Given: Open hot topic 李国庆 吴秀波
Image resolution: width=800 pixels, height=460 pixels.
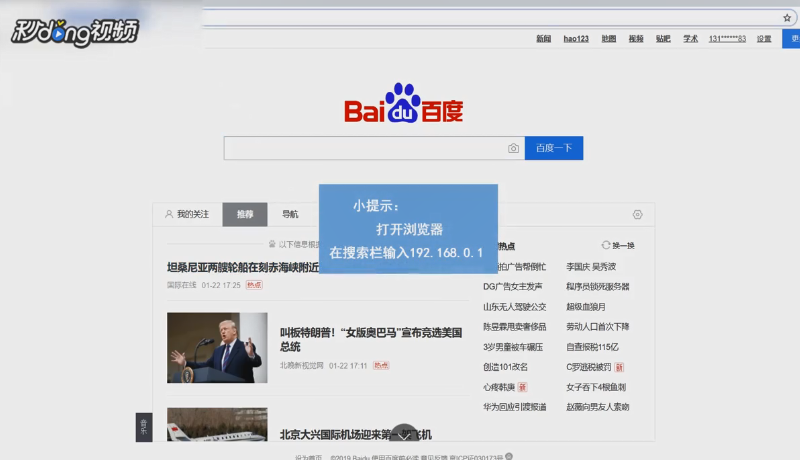Looking at the screenshot, I should 591,267.
